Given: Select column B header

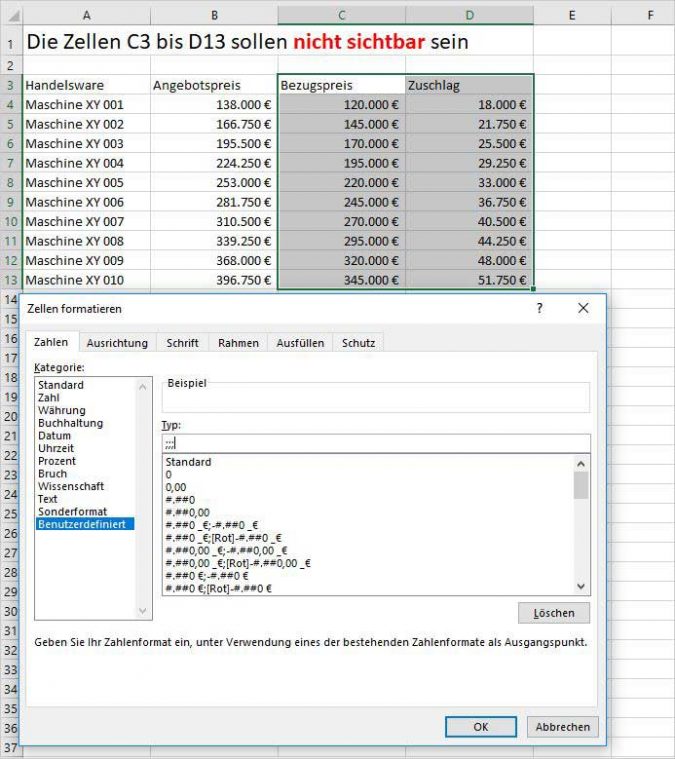Looking at the screenshot, I should (214, 15).
